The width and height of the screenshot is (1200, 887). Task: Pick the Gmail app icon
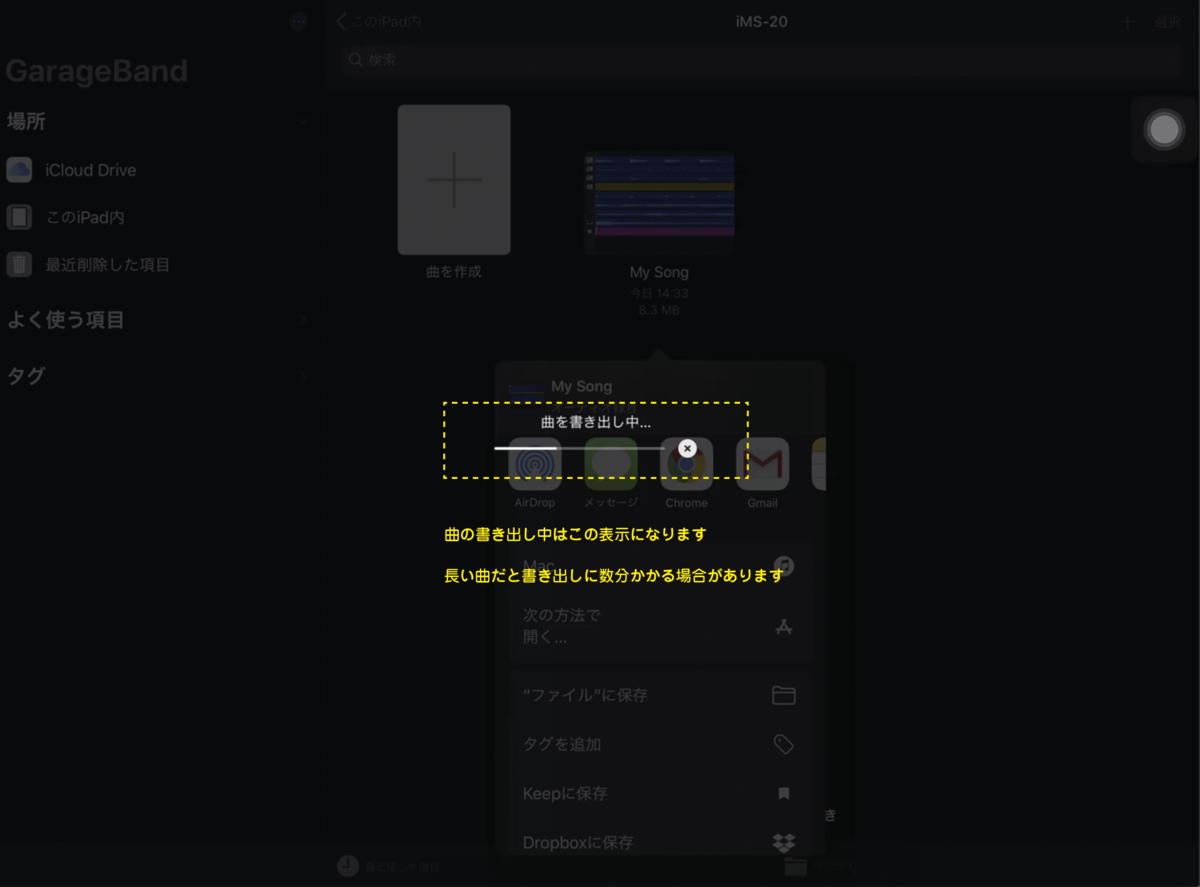point(763,464)
